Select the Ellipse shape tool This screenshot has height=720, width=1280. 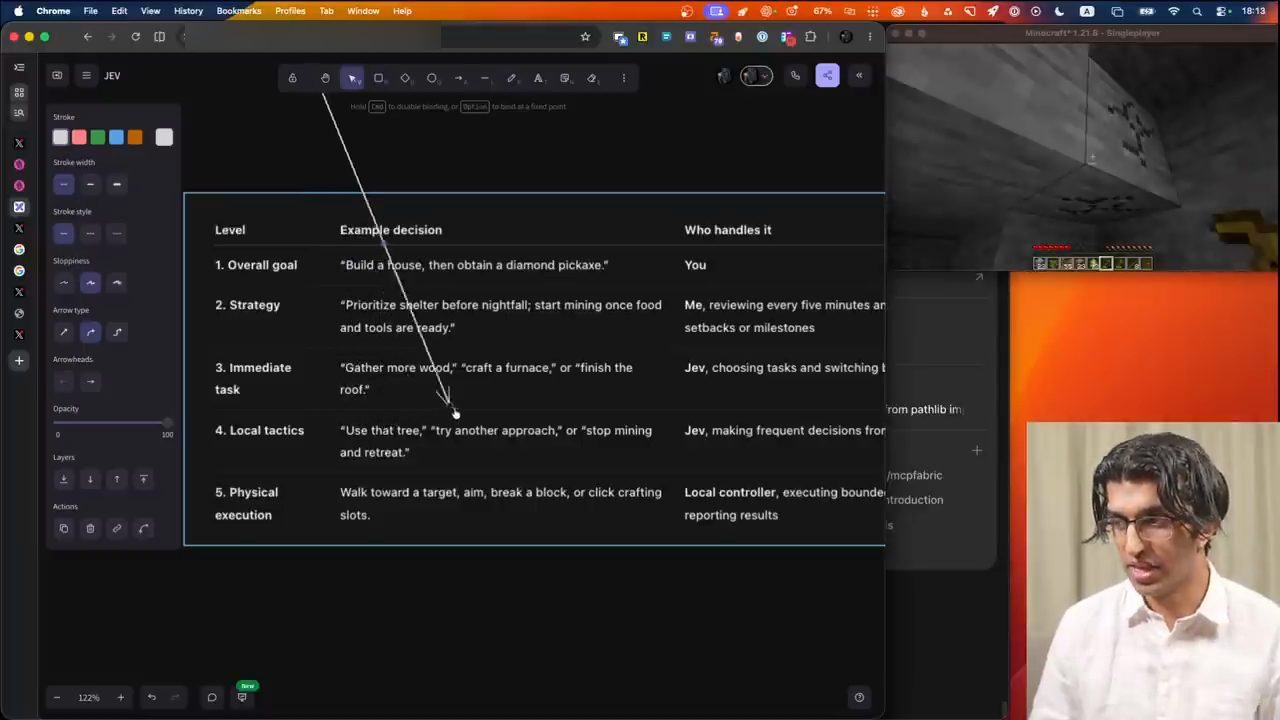[x=432, y=78]
